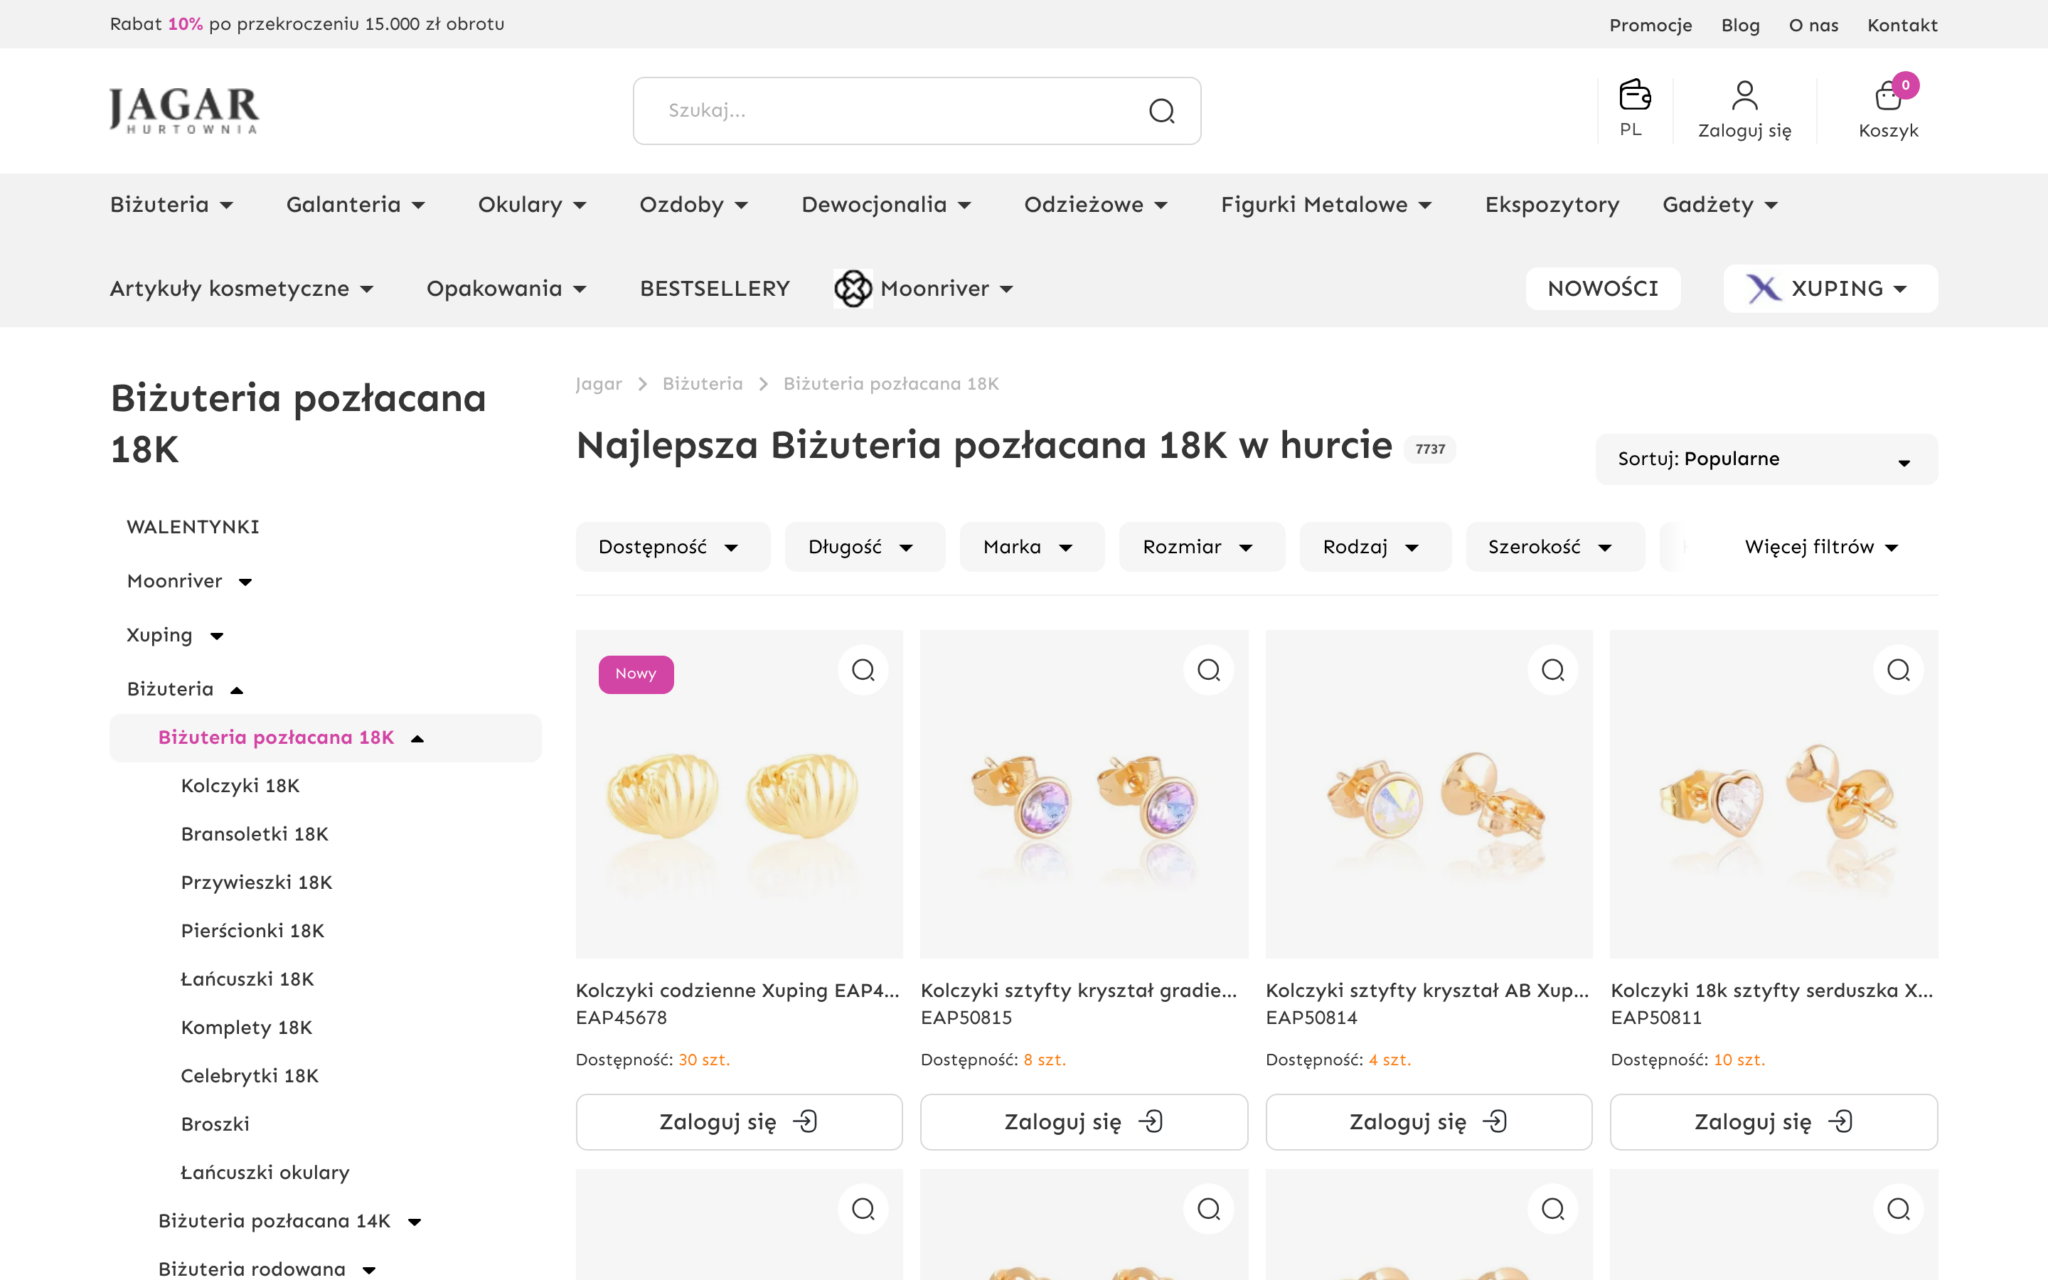Screen dimensions: 2048x1280
Task: Collapse Biżuteria in the sidebar tree
Action: [237, 690]
